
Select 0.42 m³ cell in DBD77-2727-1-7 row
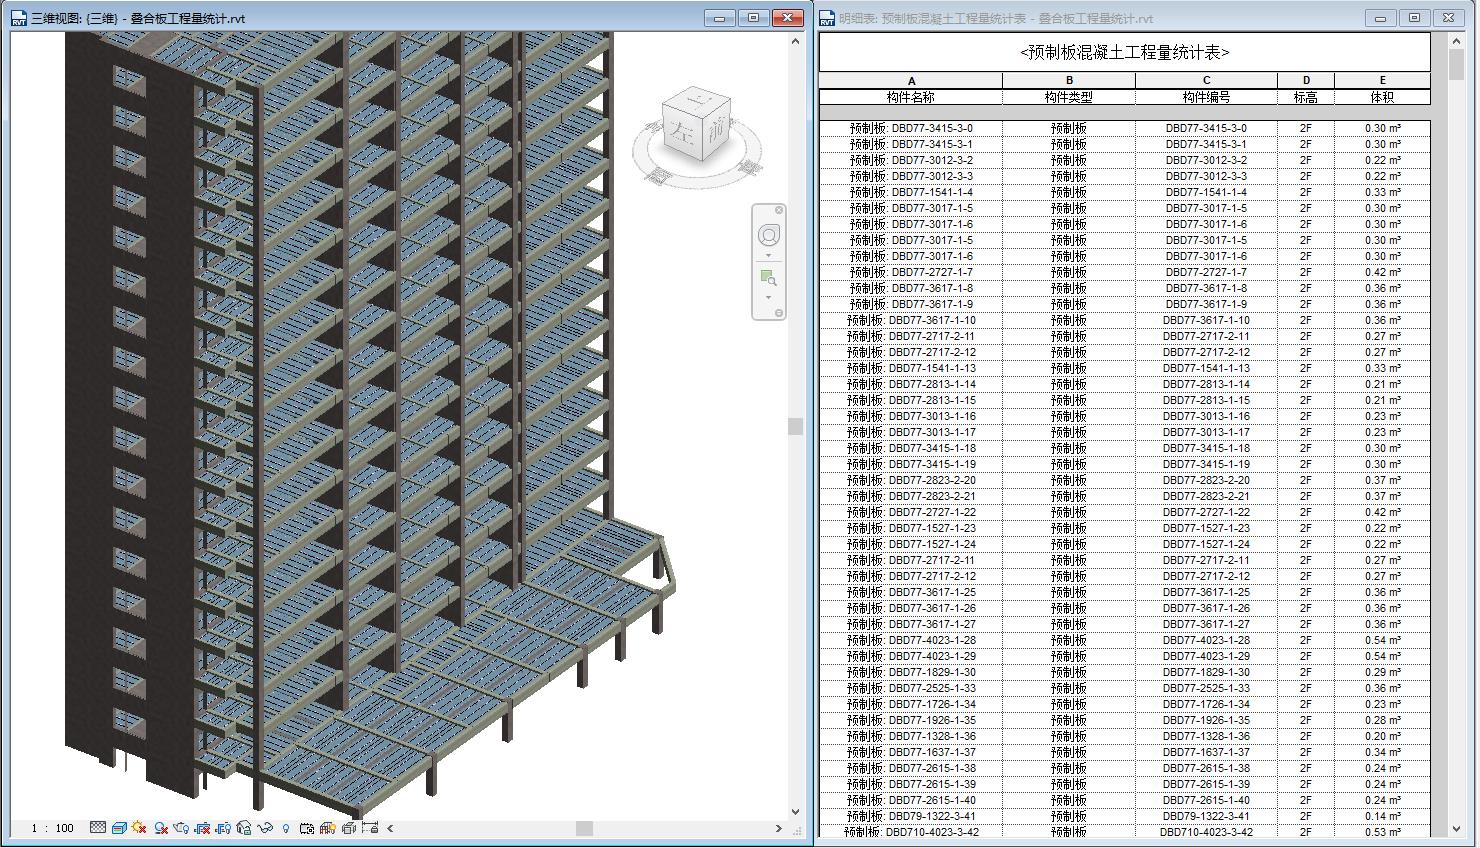tap(1383, 272)
